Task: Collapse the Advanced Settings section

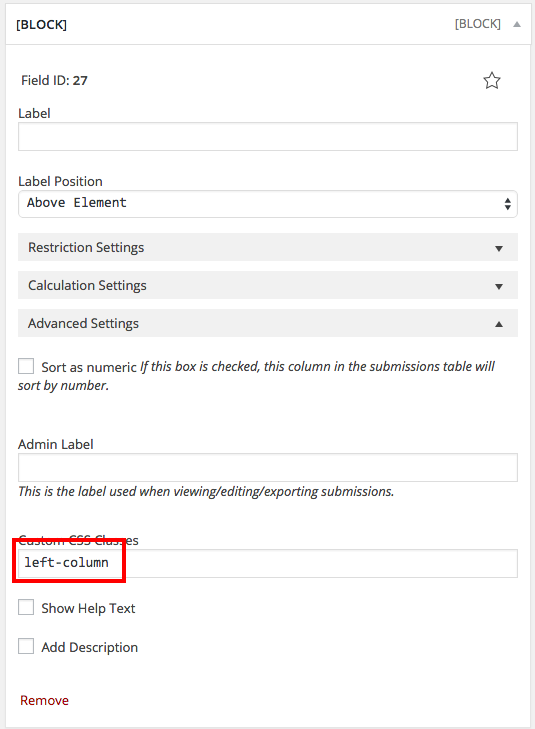Action: (x=268, y=323)
